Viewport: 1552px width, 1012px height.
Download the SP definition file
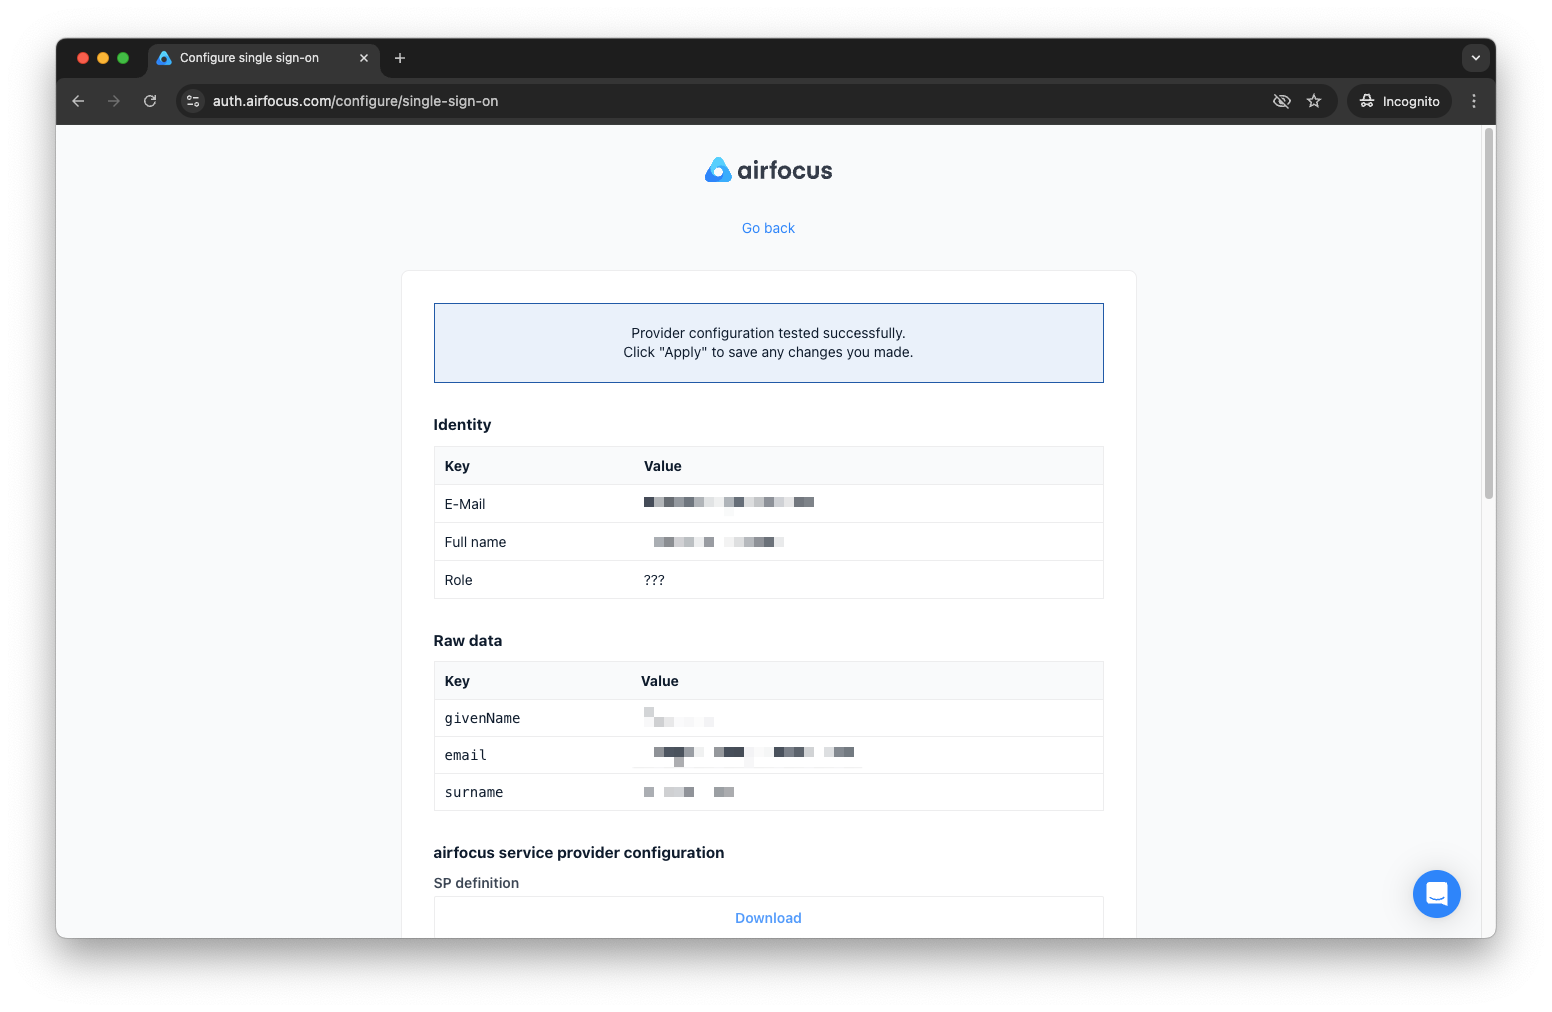coord(768,917)
